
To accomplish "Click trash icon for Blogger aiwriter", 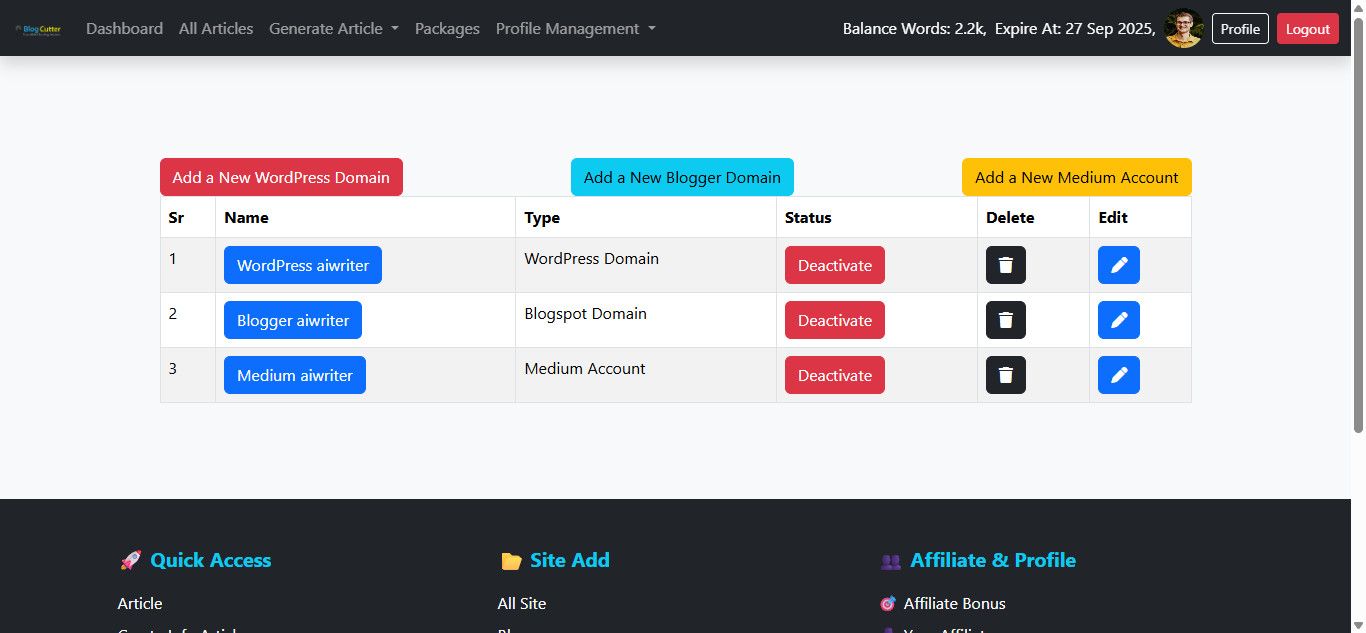I will coord(1005,320).
